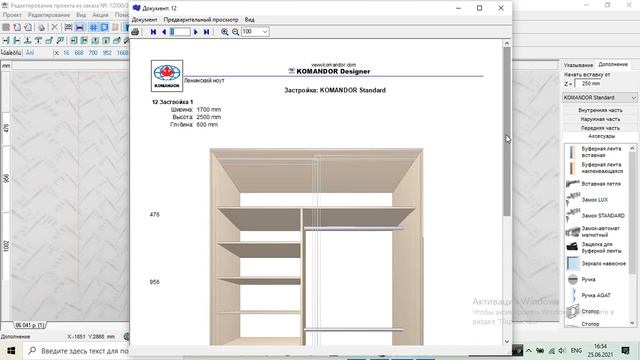The height and width of the screenshot is (360, 640).
Task: Open the Вид menu in main window
Action: click(81, 15)
